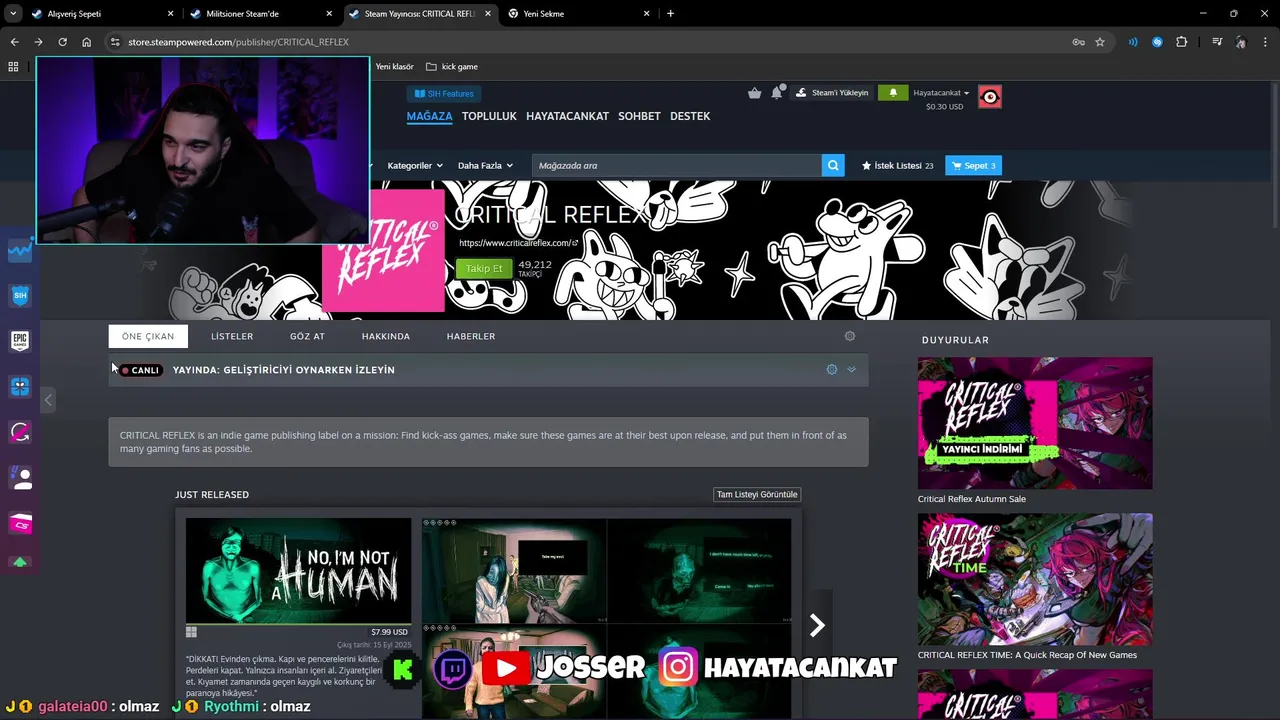Open the password key icon in the address bar
Viewport: 1280px width, 720px height.
[x=1078, y=42]
